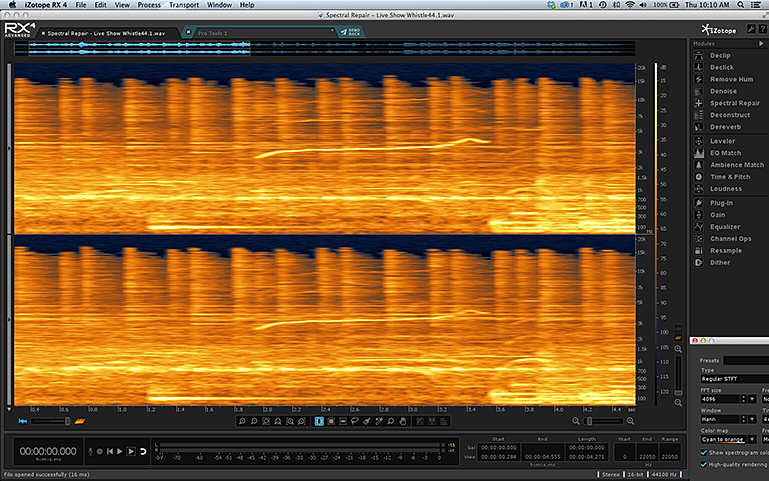Toggle the waveform view icon beside the opacity slider
Viewport: 769px width, 481px height.
[x=23, y=421]
